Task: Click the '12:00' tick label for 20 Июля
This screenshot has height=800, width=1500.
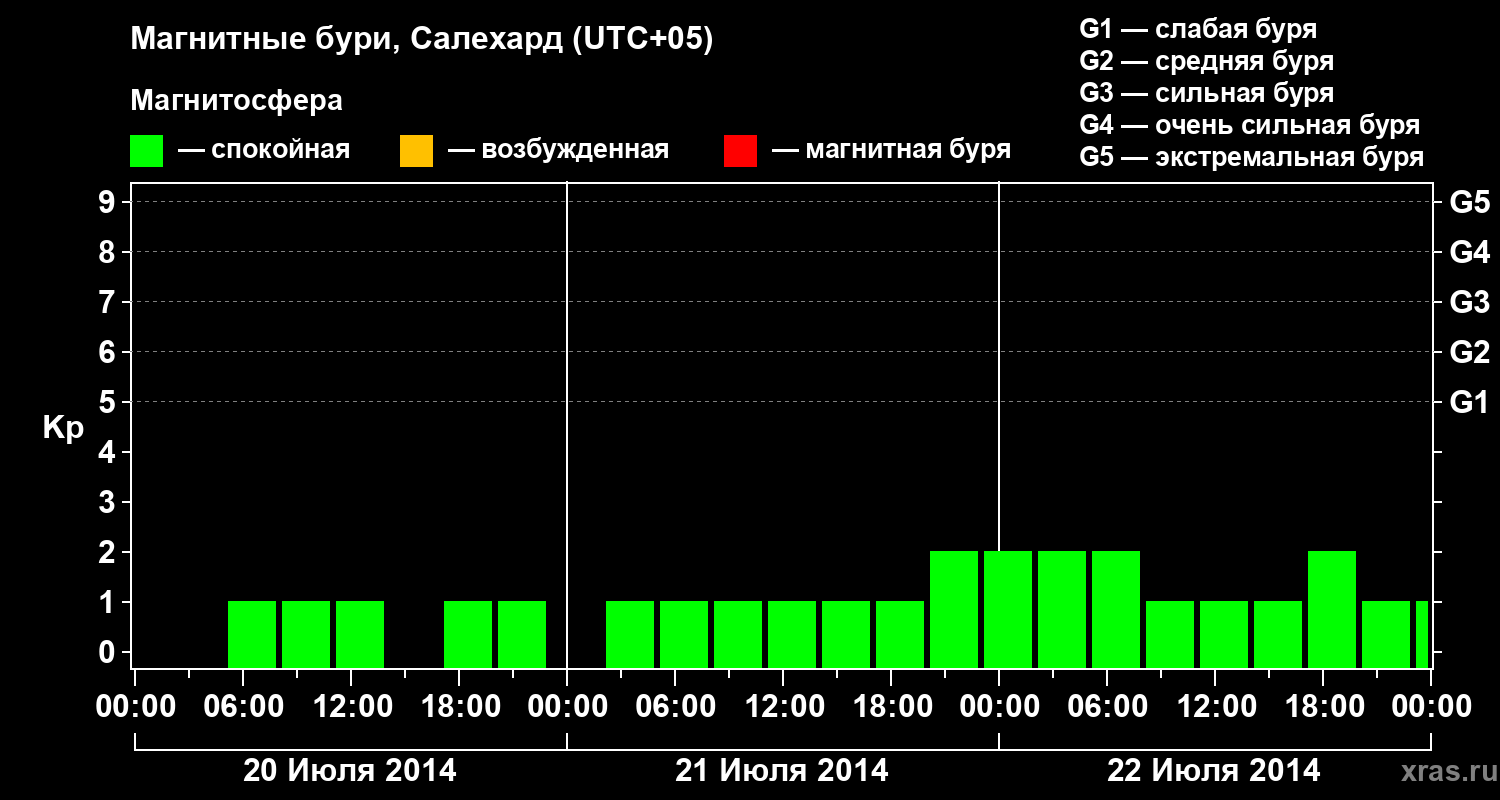Action: (x=351, y=707)
